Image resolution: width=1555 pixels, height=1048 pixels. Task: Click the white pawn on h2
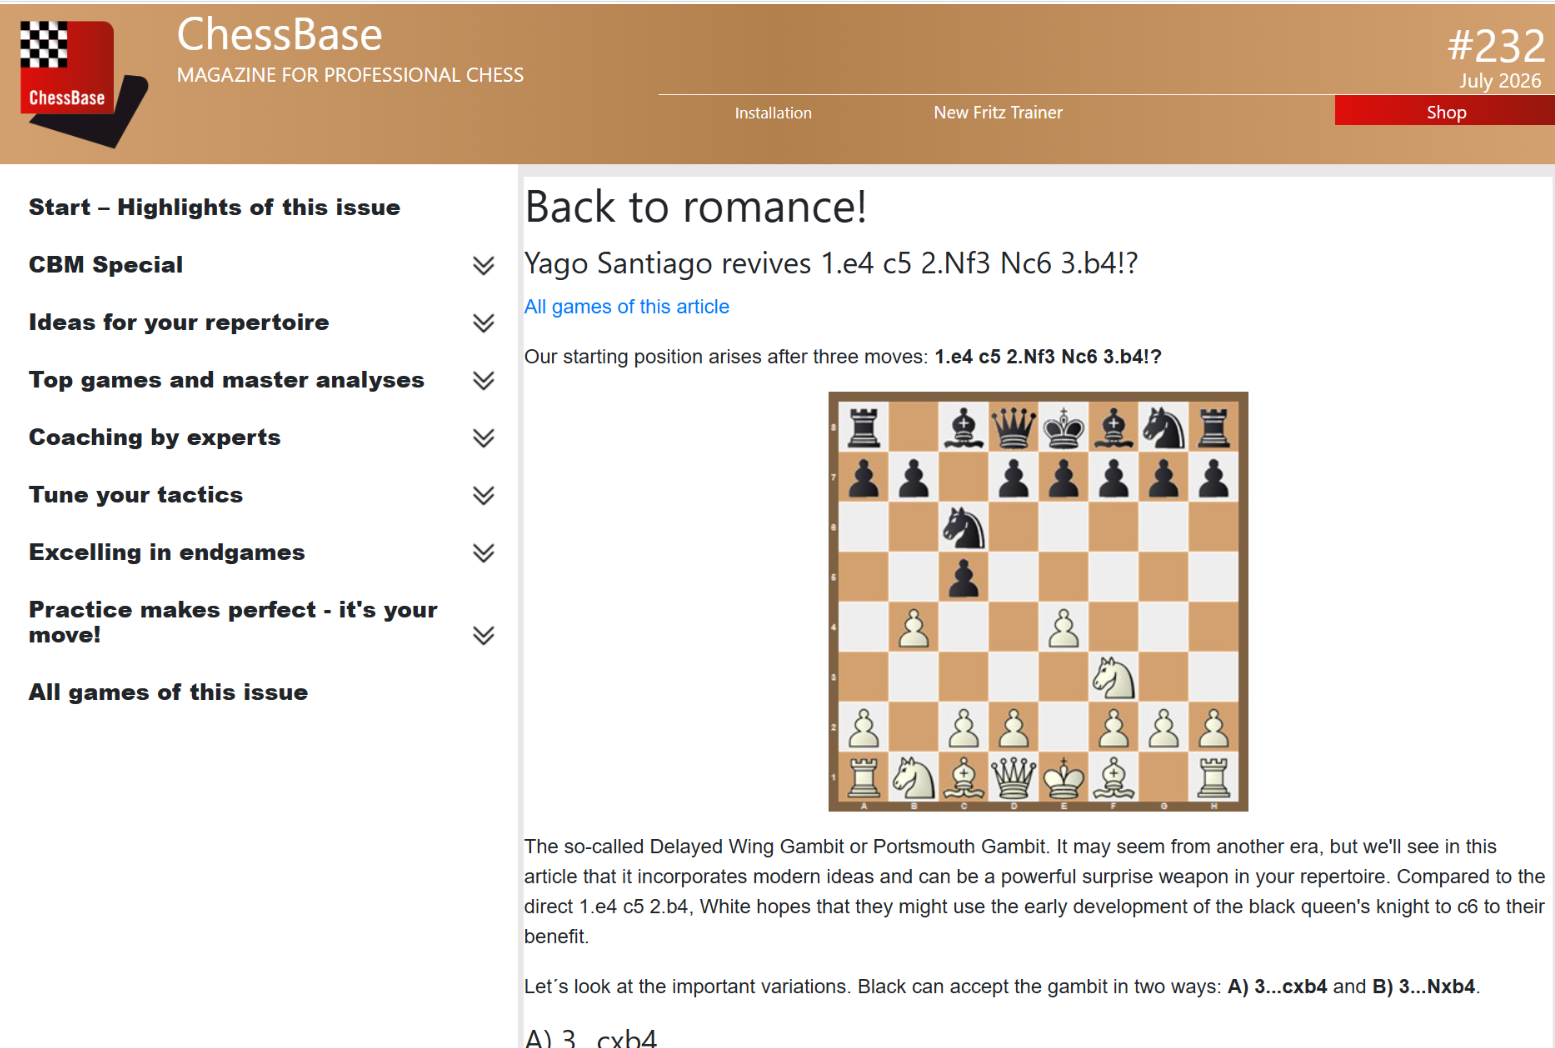[x=1214, y=727]
